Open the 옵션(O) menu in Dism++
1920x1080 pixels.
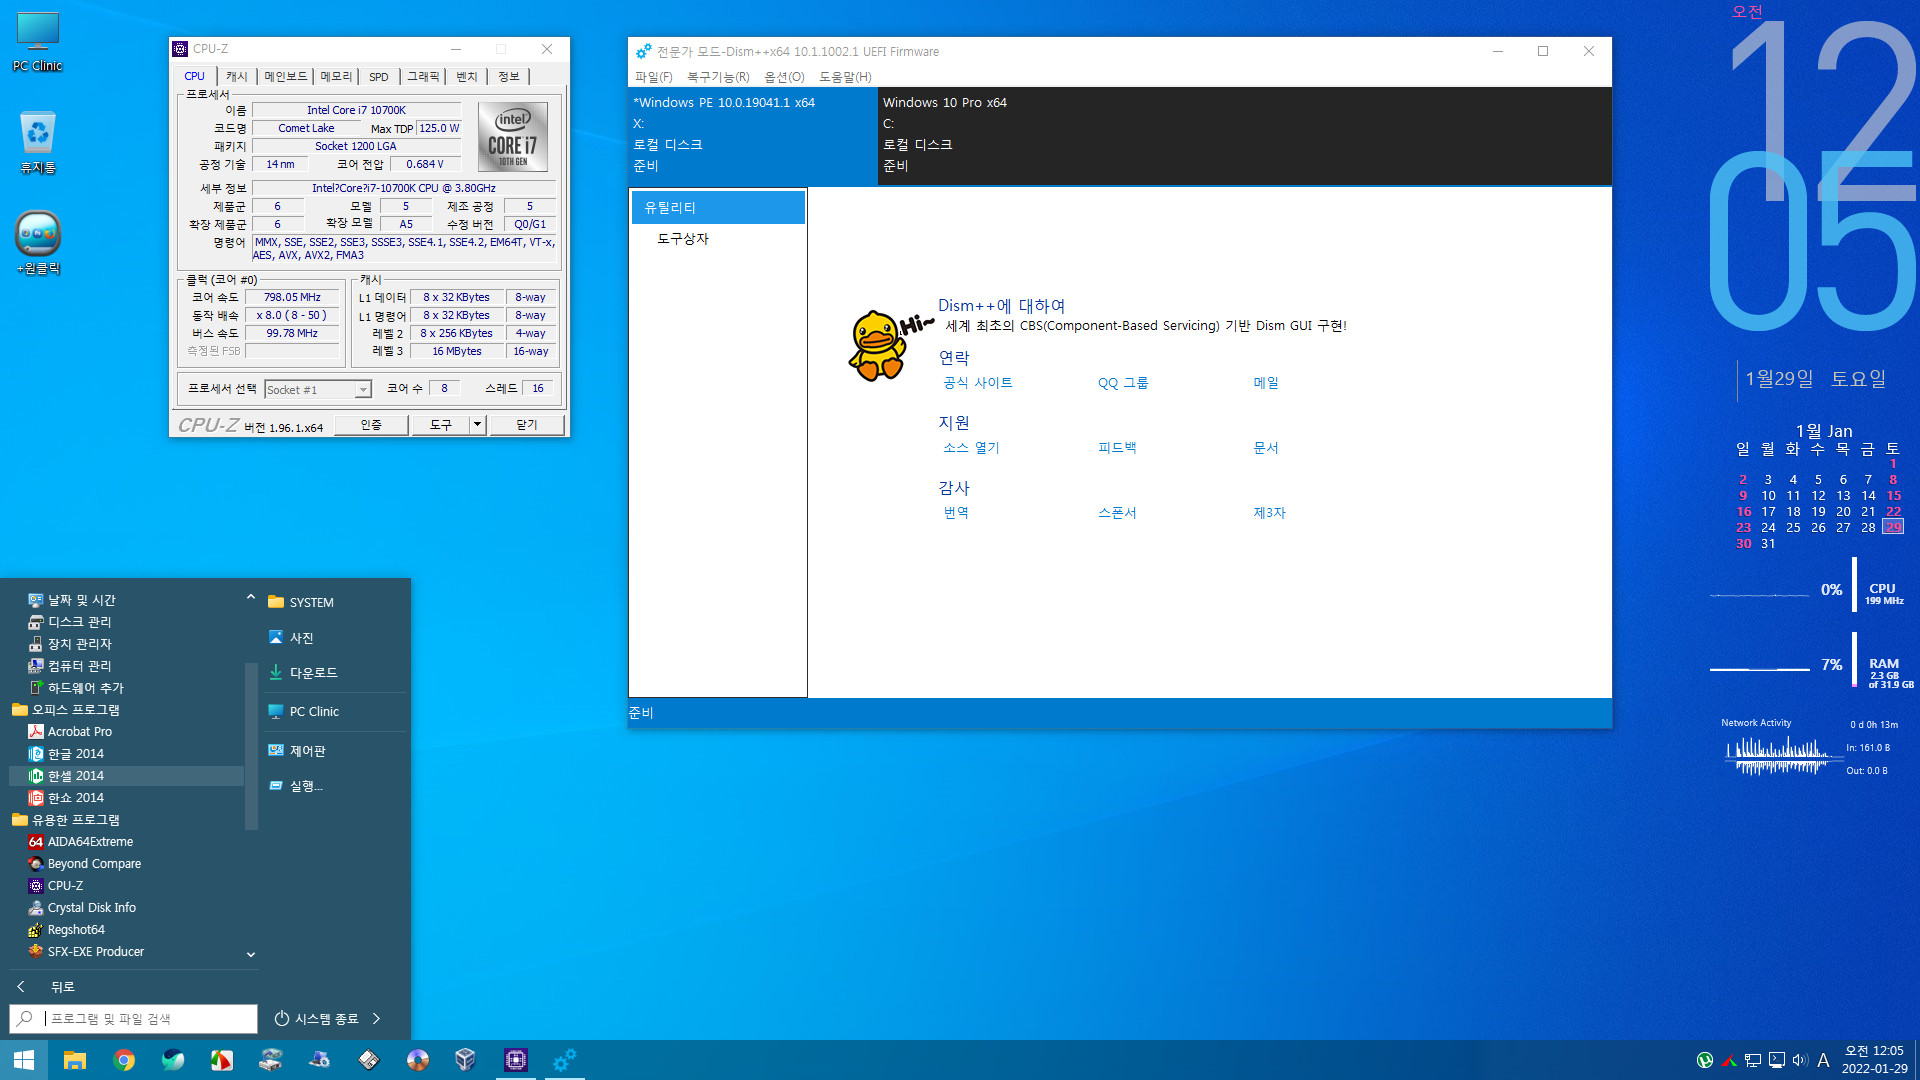point(784,77)
